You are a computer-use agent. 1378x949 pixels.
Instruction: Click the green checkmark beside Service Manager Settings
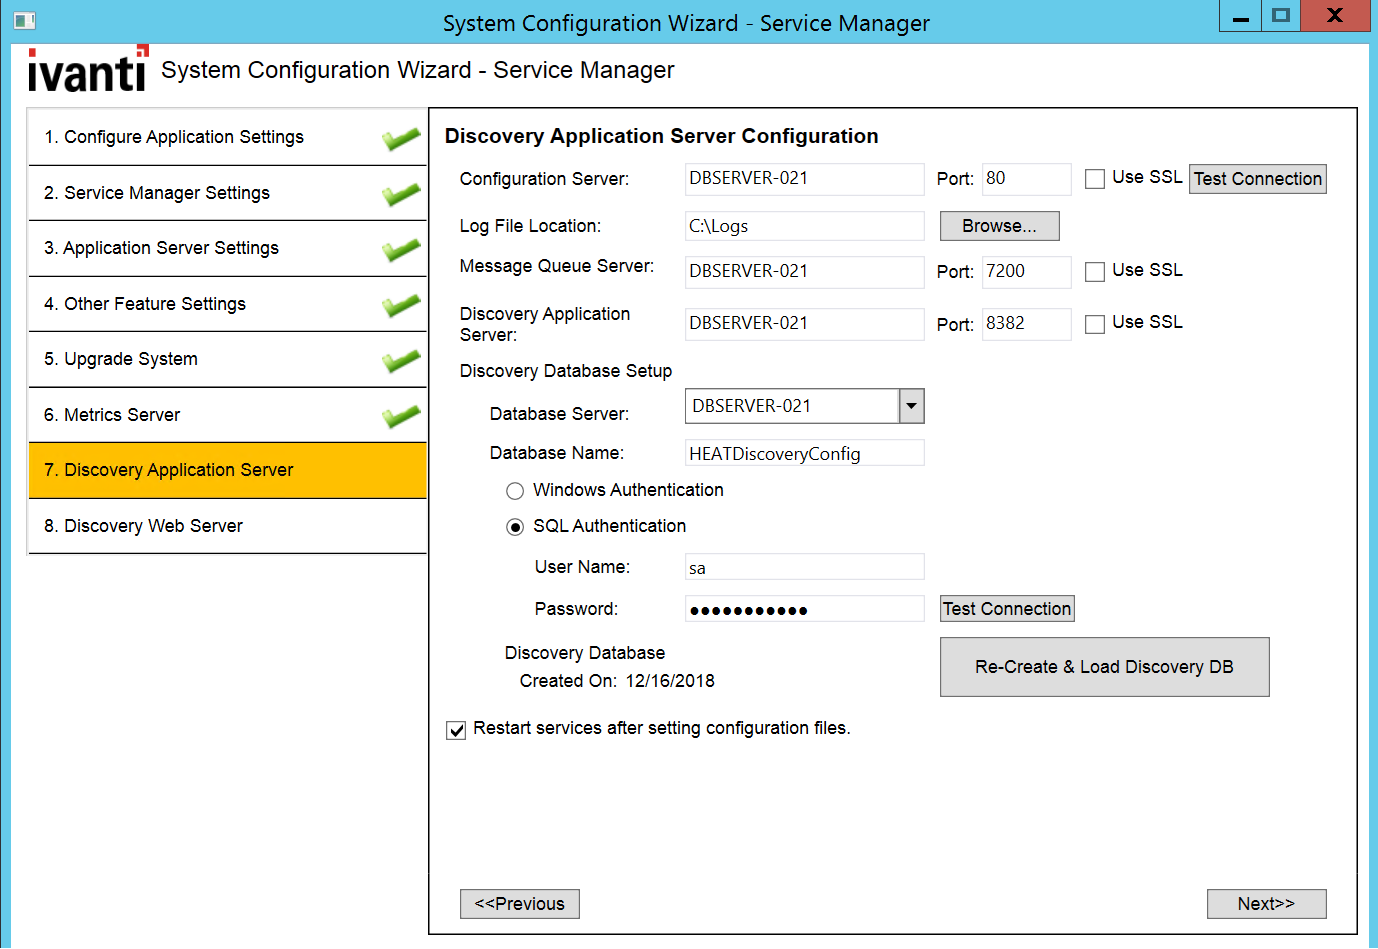pos(399,194)
